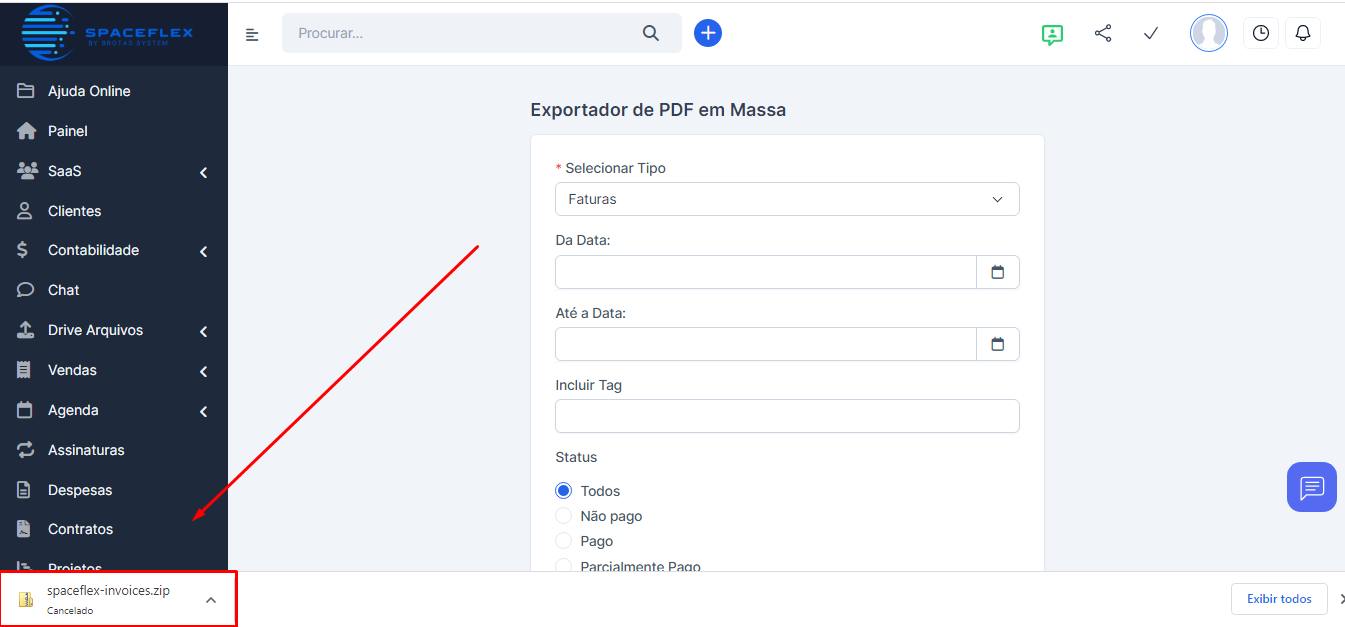The image size is (1345, 627).
Task: Choose the Pago status radio button
Action: point(564,541)
